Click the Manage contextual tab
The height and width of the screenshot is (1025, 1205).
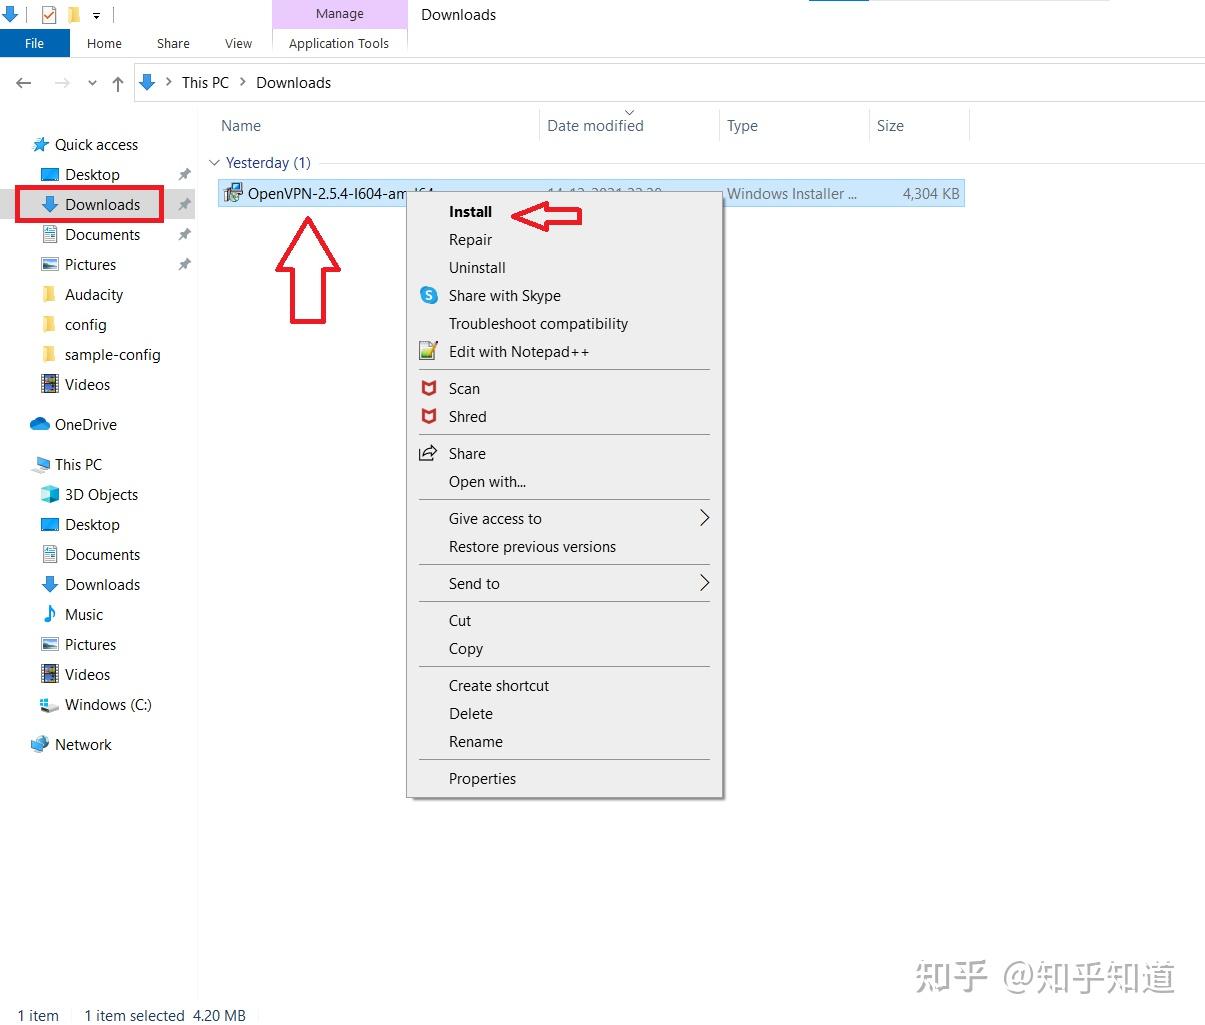(x=340, y=14)
